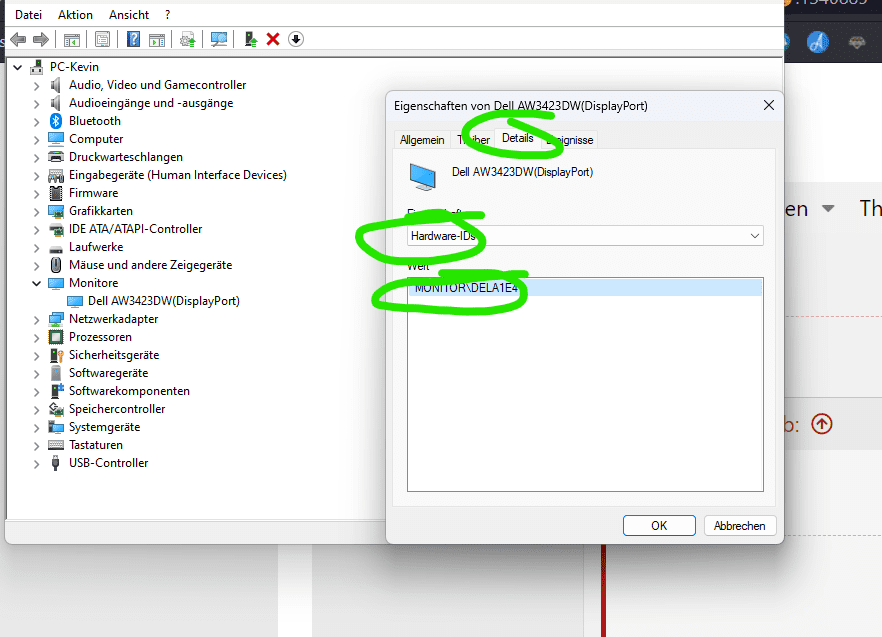The image size is (882, 637).
Task: Expand Audio, Video und Gamecontroller
Action: coord(37,86)
